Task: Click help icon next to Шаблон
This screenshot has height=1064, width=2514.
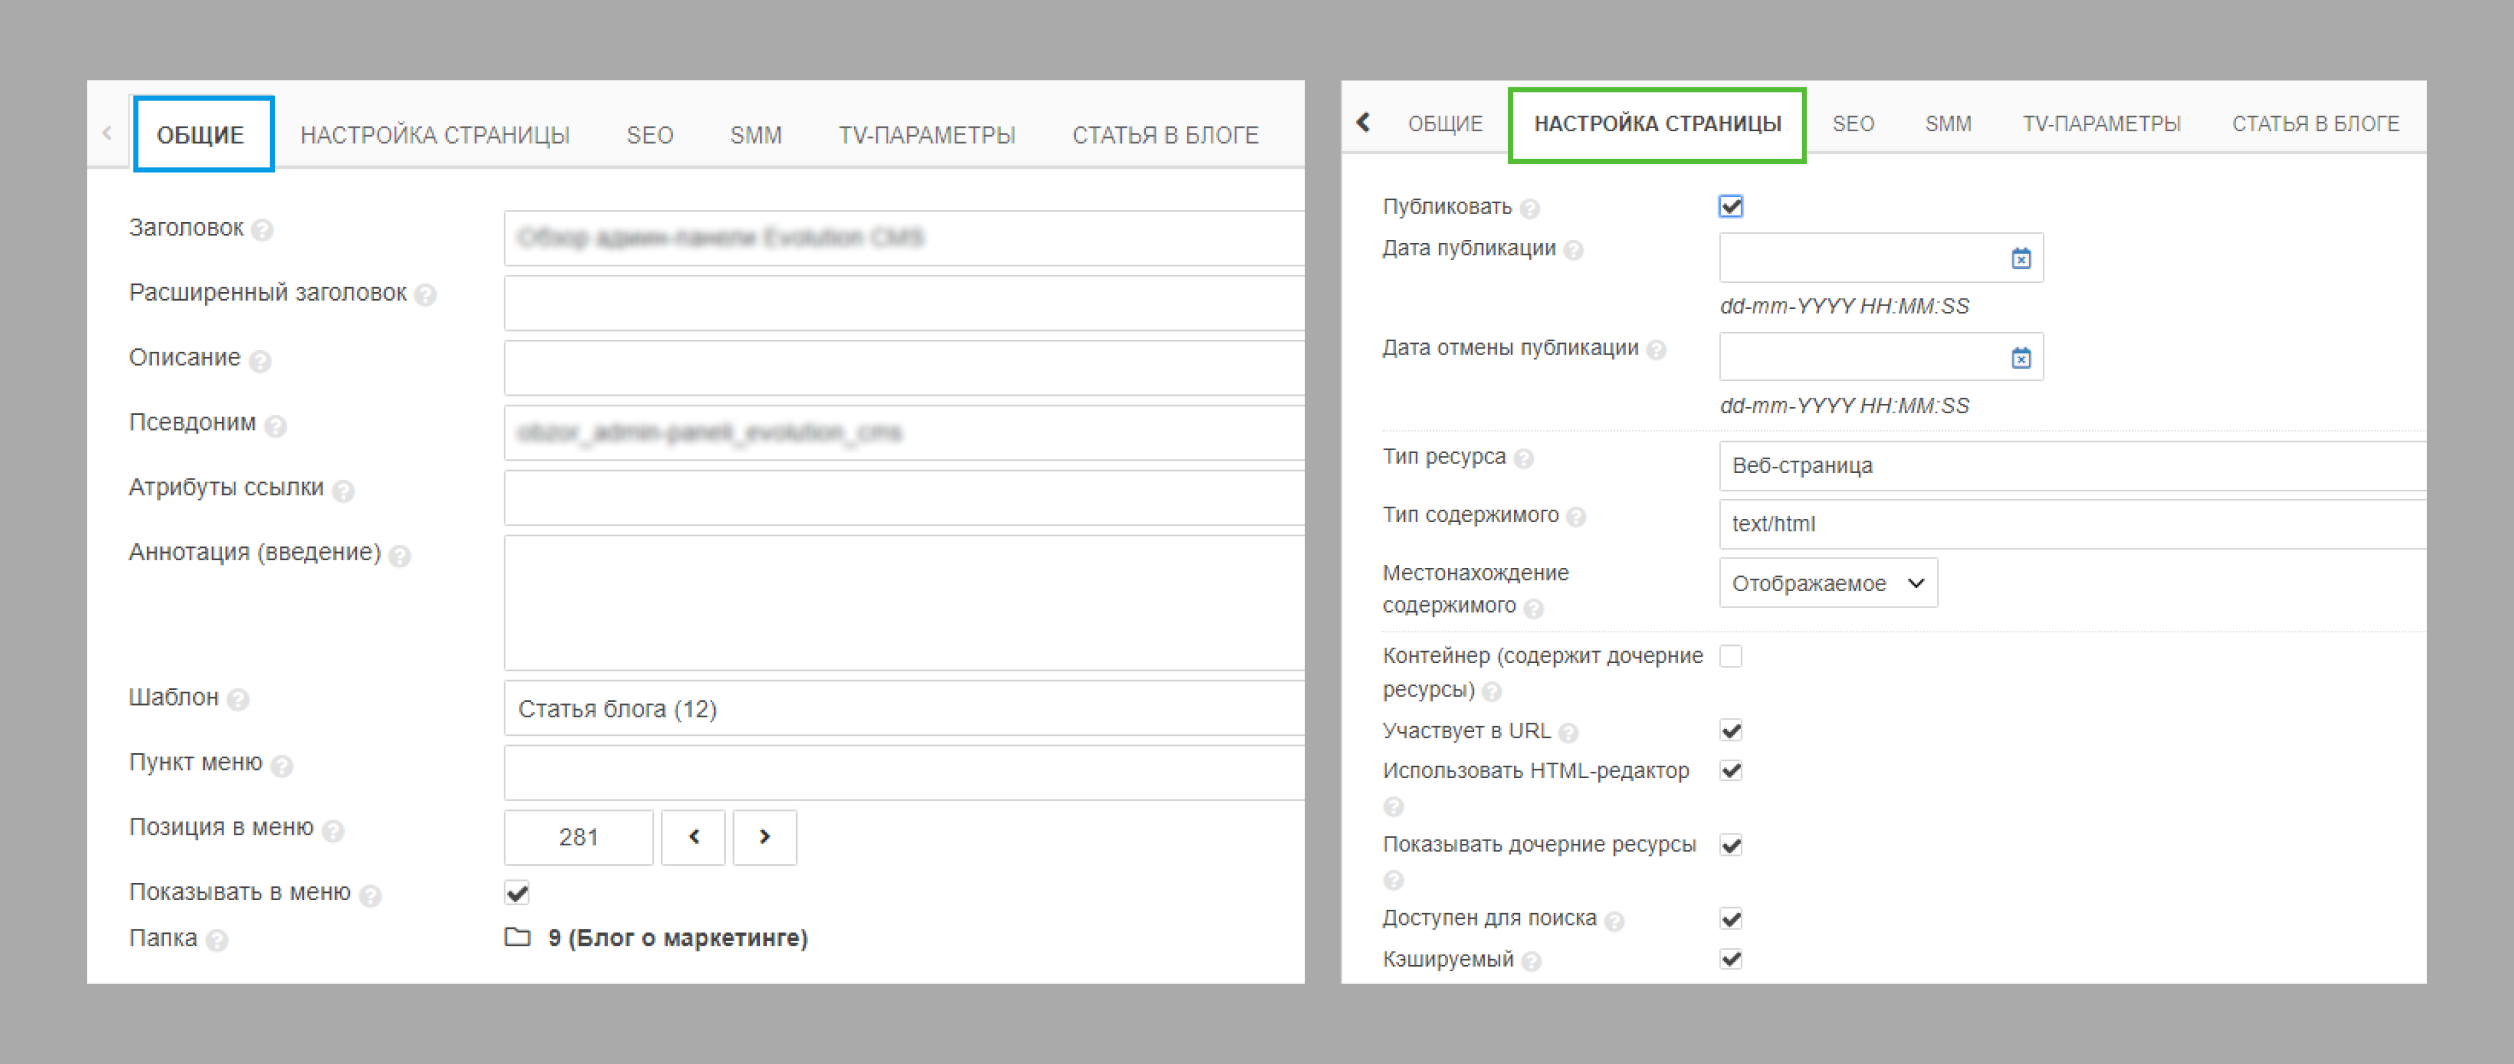Action: [x=238, y=700]
